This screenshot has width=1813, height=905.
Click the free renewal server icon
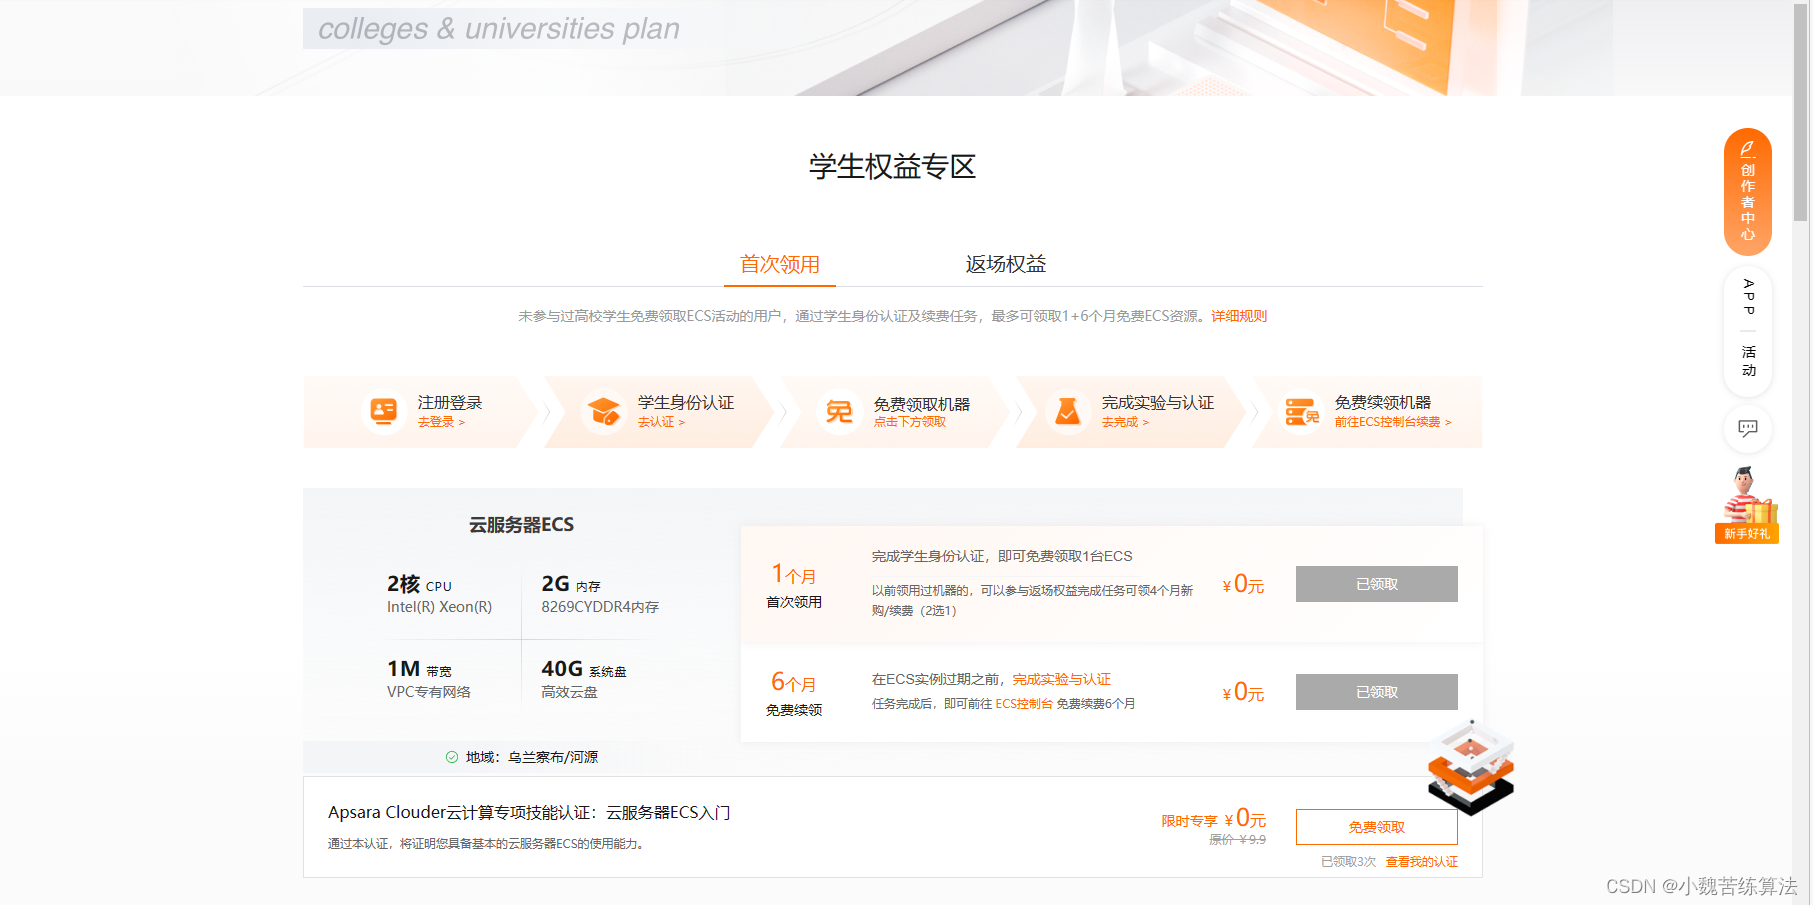tap(1302, 411)
